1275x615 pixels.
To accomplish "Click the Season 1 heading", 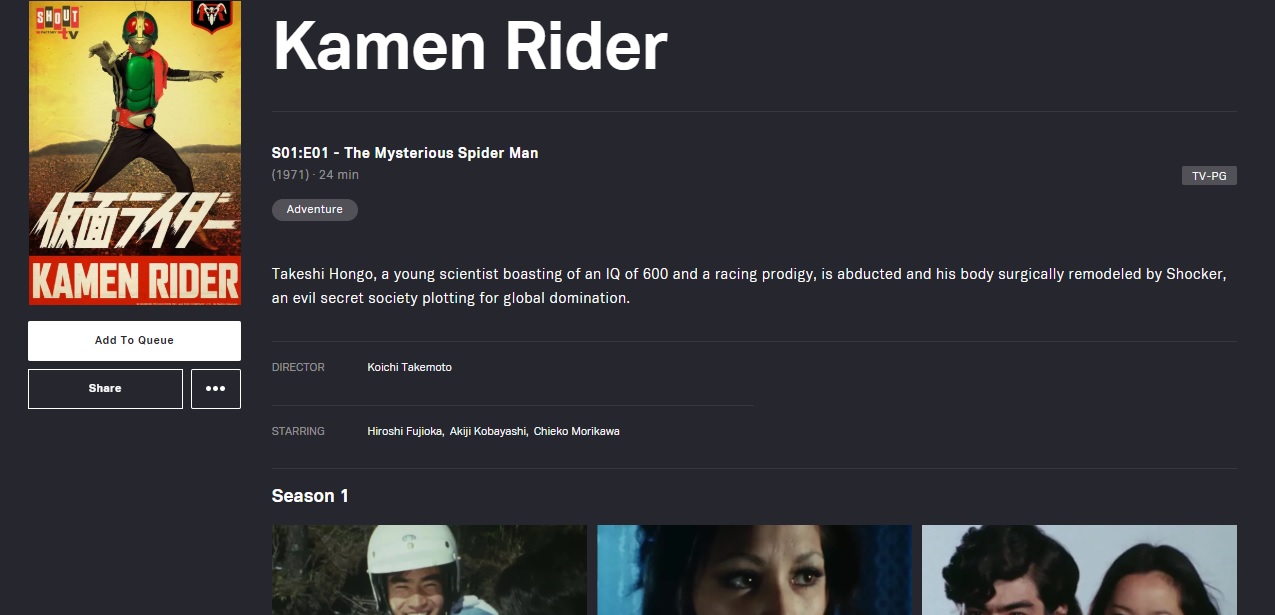I will [x=310, y=496].
